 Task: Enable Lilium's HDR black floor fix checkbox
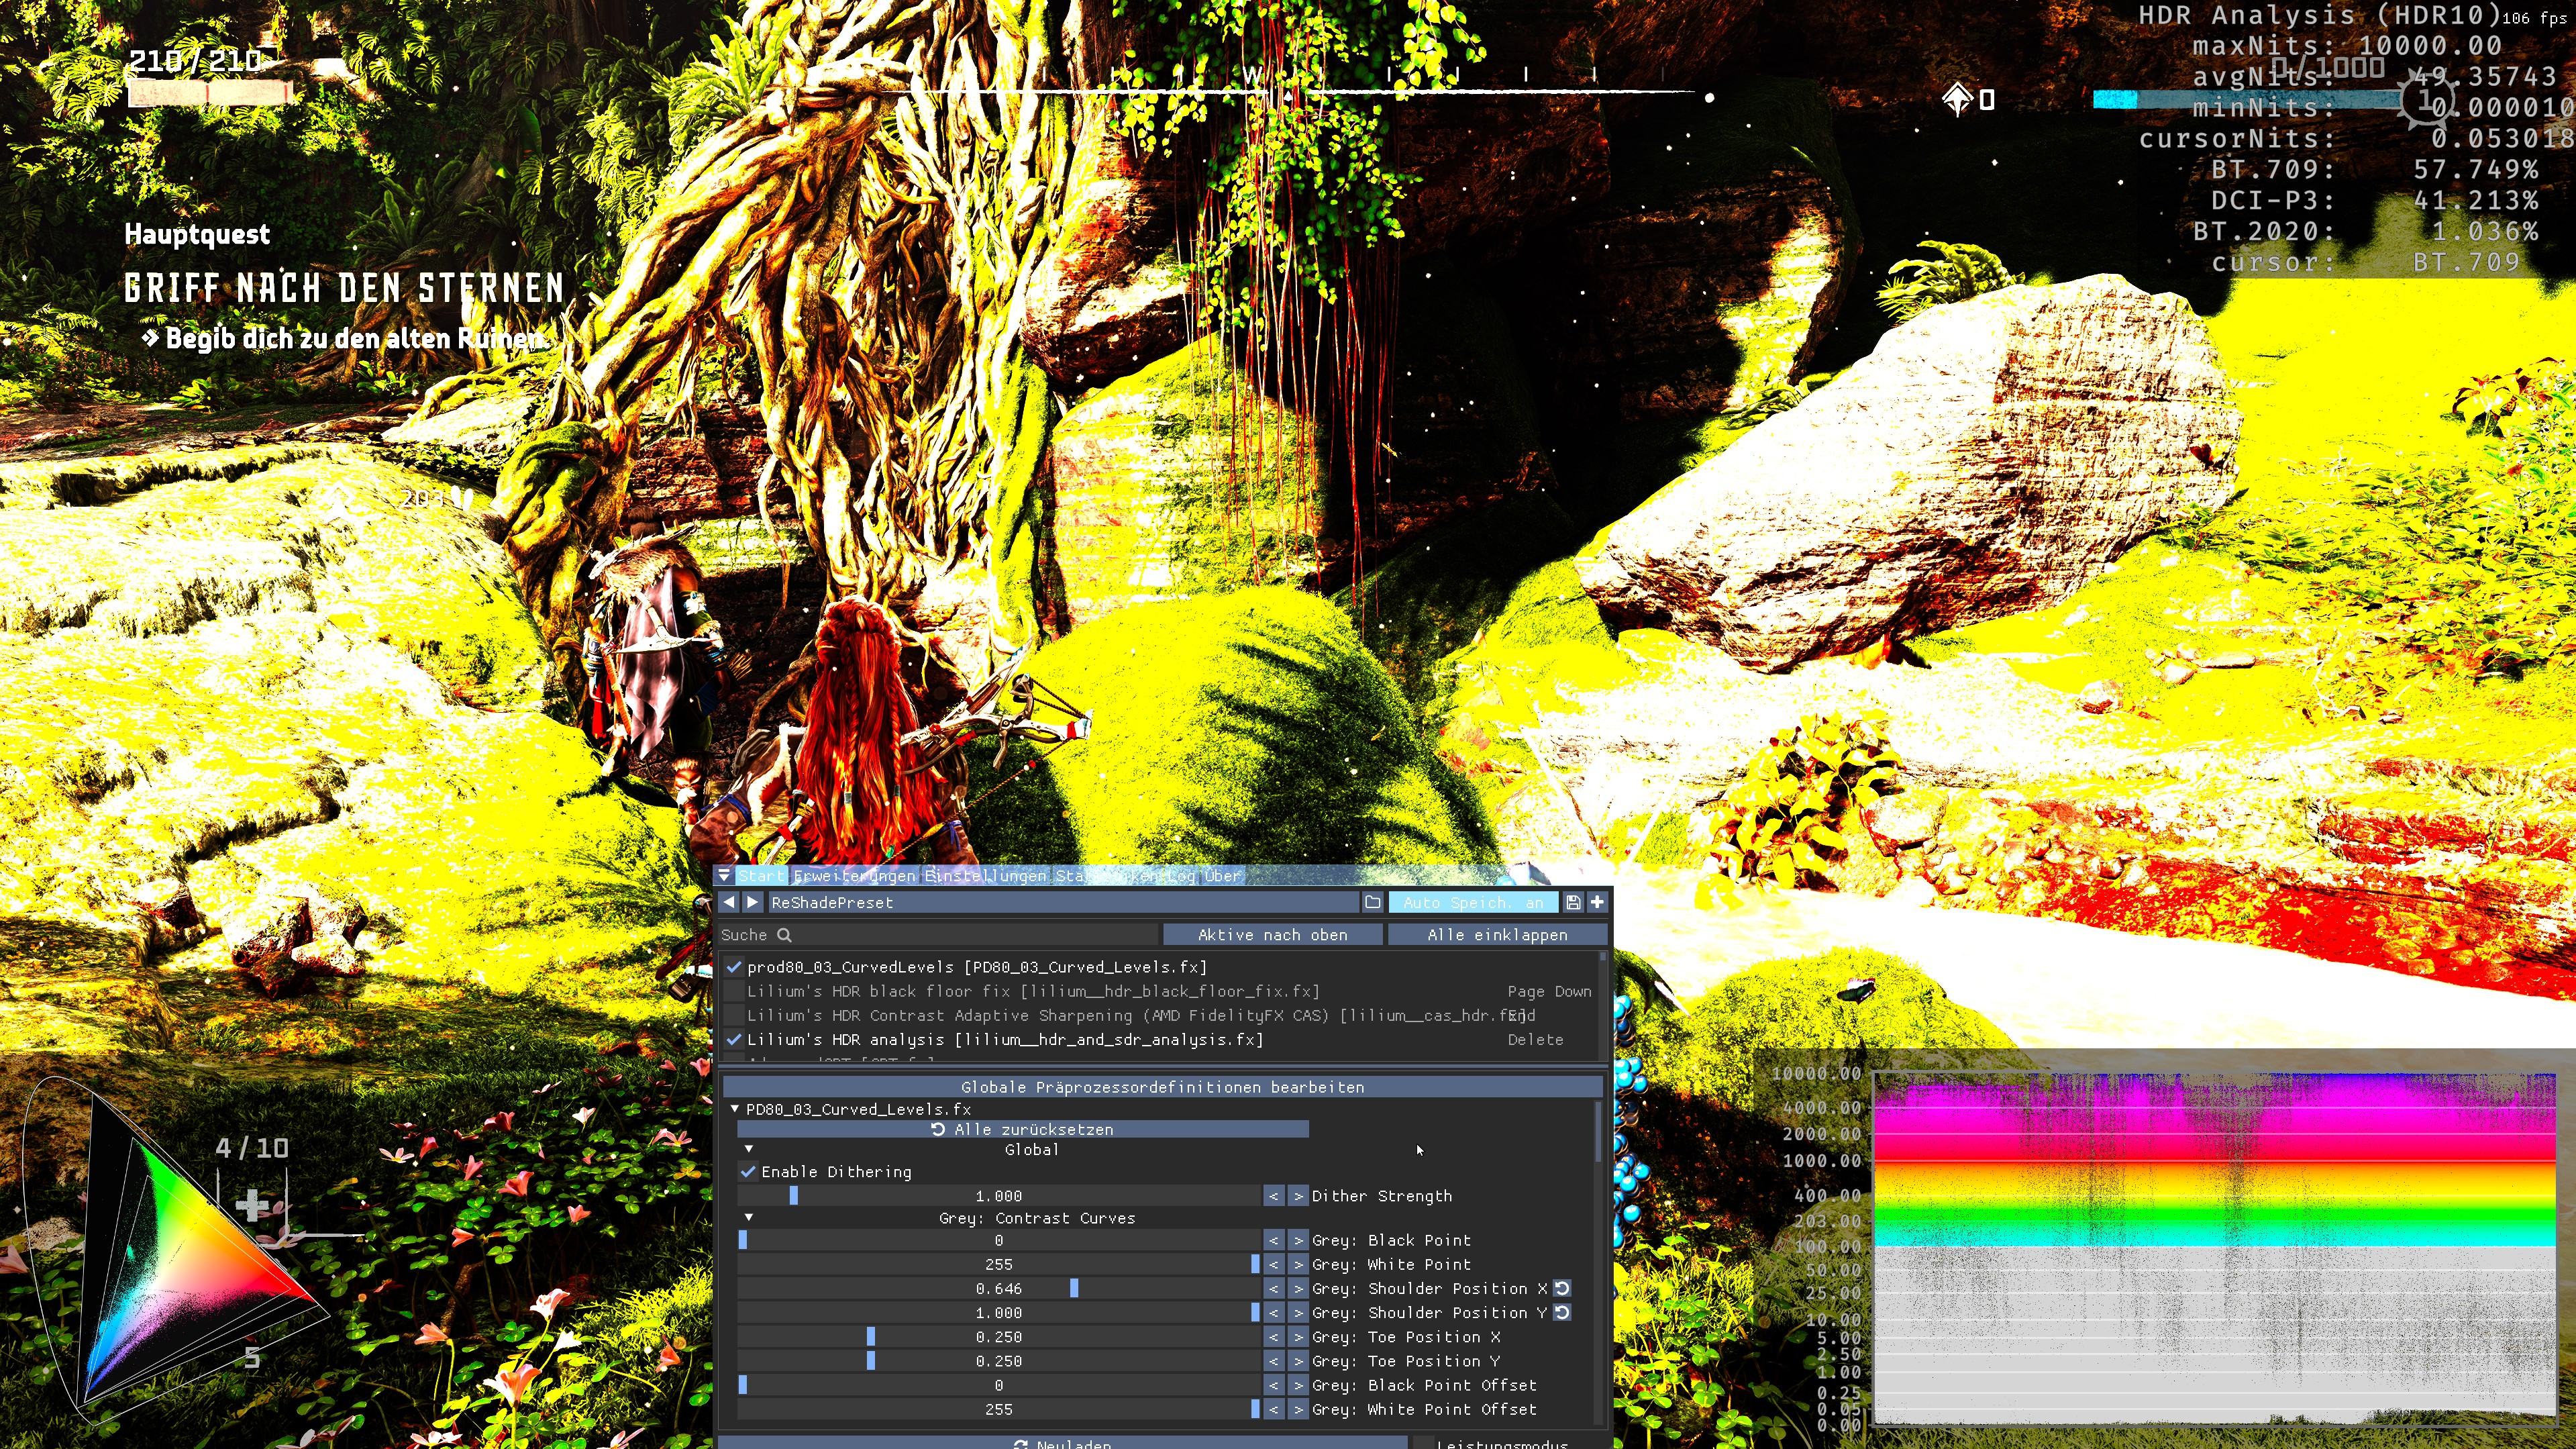[735, 991]
